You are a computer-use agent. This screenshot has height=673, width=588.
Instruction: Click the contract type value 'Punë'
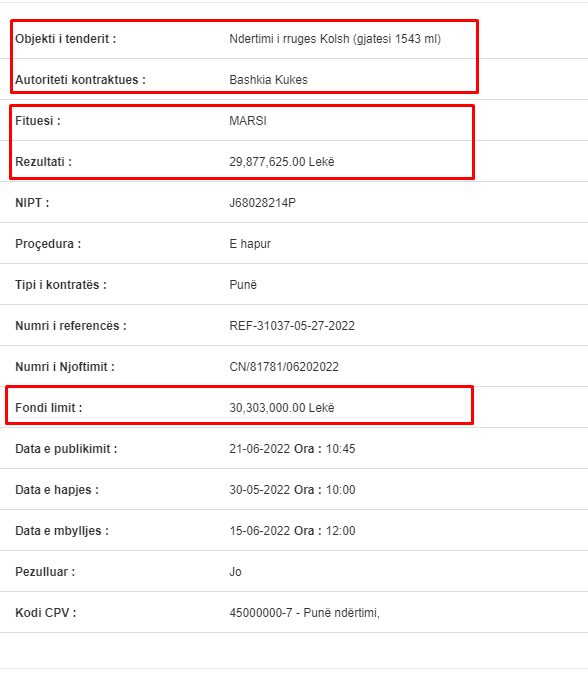pos(243,285)
